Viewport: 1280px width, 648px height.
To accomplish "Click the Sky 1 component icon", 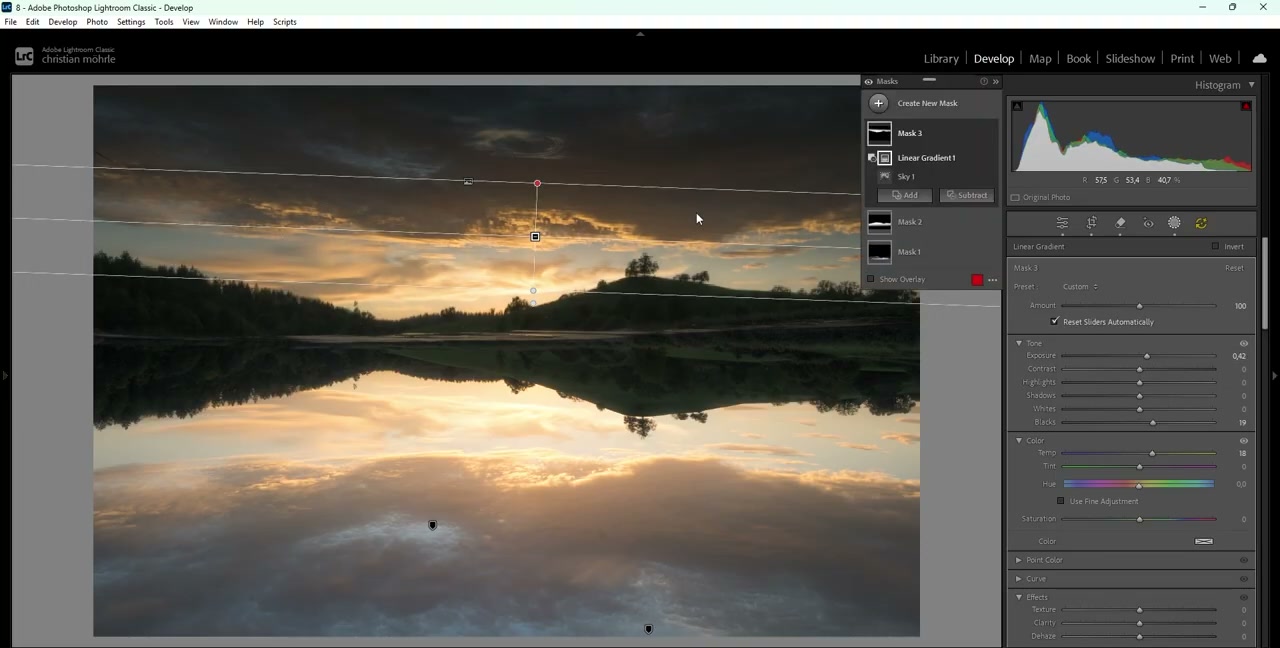I will click(x=885, y=176).
